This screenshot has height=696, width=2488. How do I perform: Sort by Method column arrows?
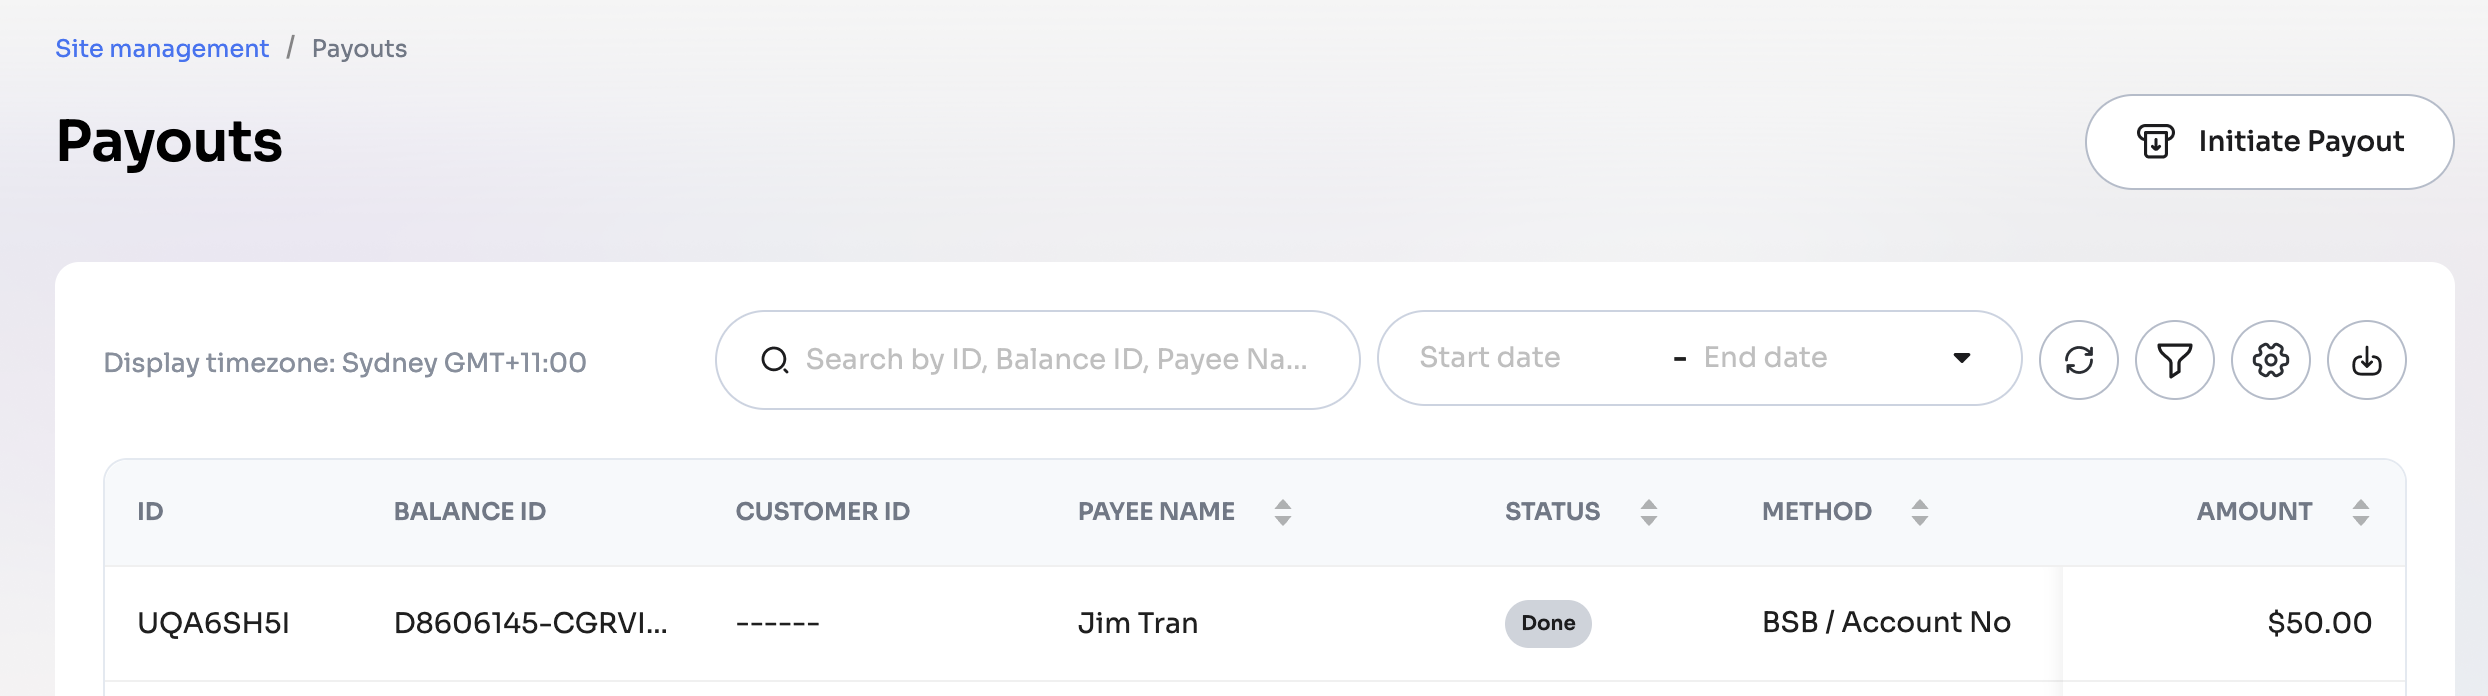[1919, 512]
